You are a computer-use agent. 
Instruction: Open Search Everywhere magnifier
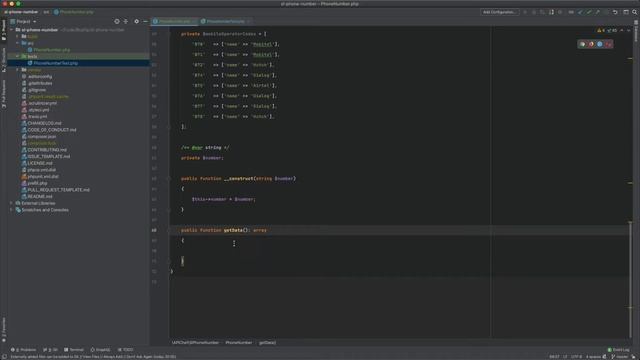[x=635, y=12]
